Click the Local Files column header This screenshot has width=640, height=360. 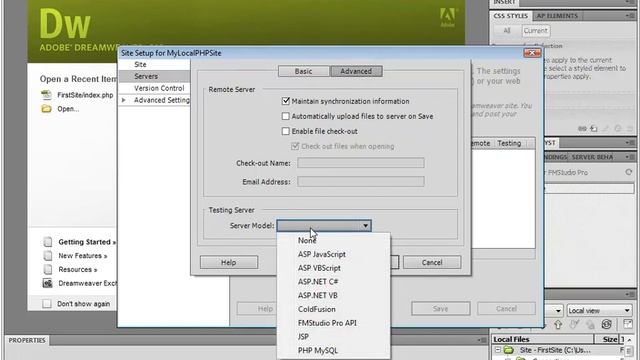pos(542,339)
